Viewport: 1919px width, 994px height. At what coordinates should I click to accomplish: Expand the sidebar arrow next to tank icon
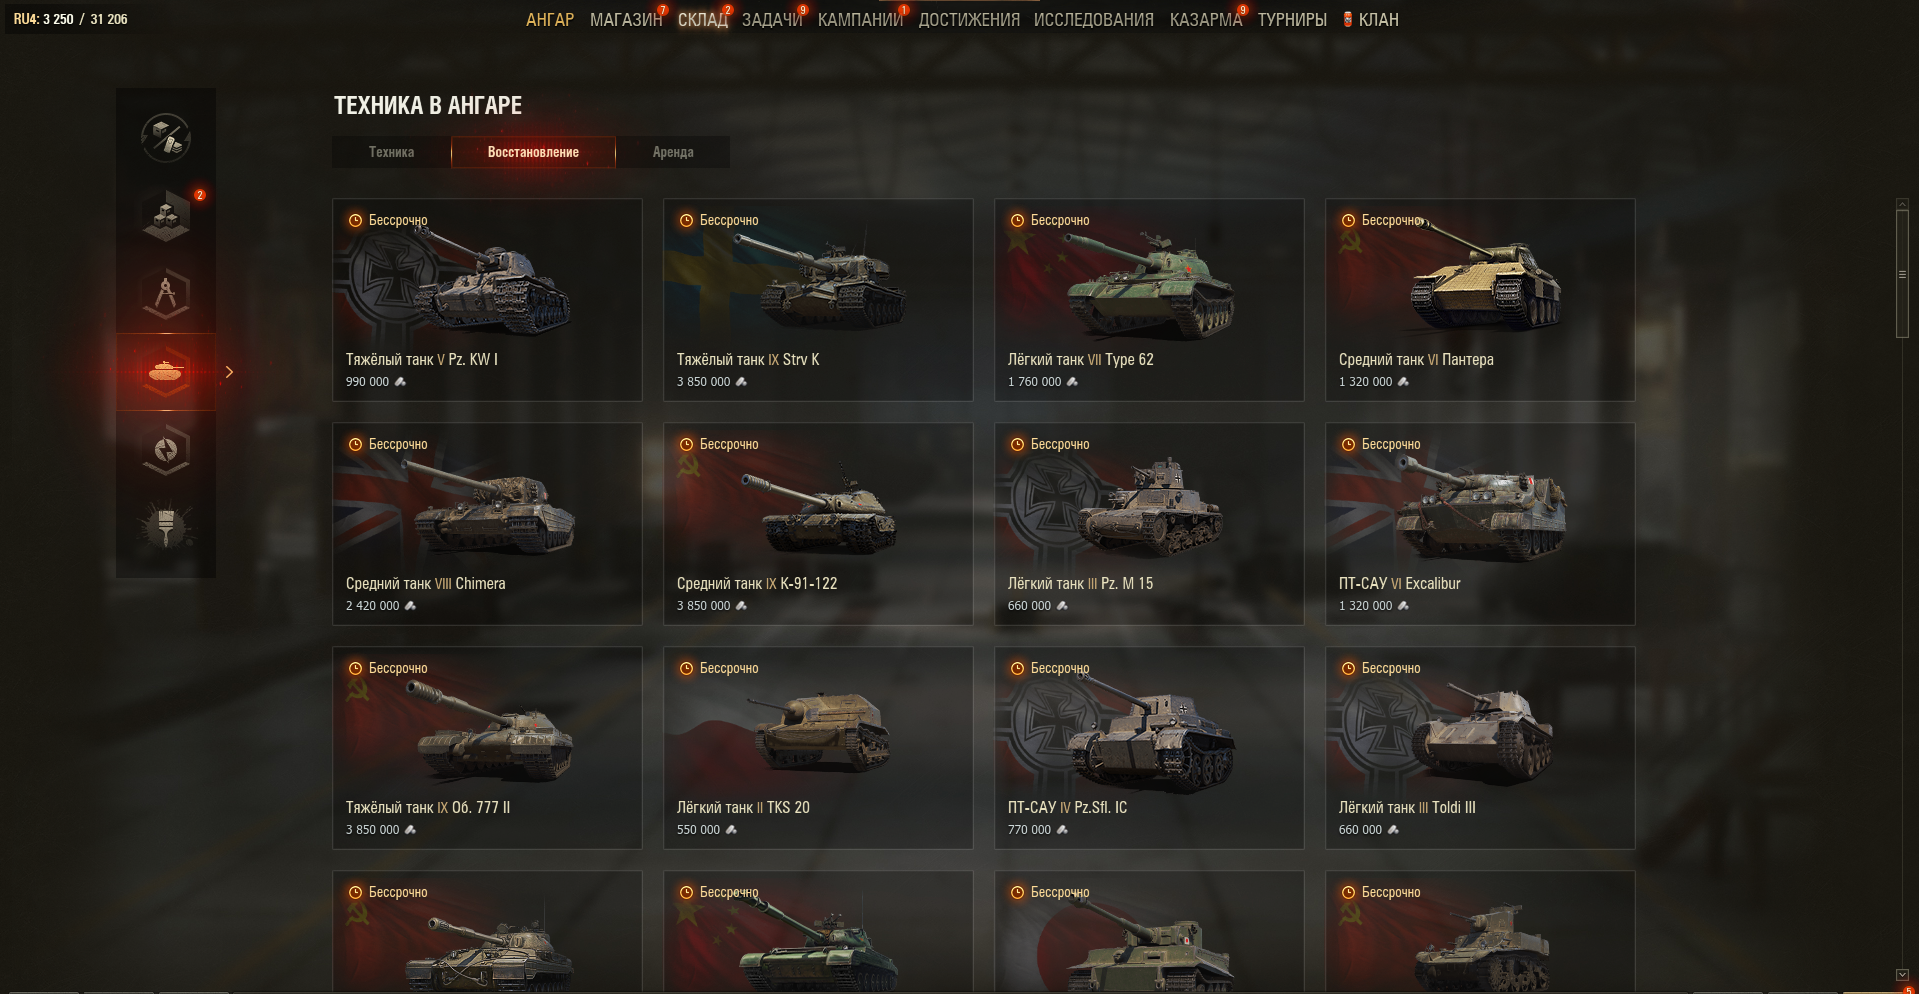[x=229, y=372]
